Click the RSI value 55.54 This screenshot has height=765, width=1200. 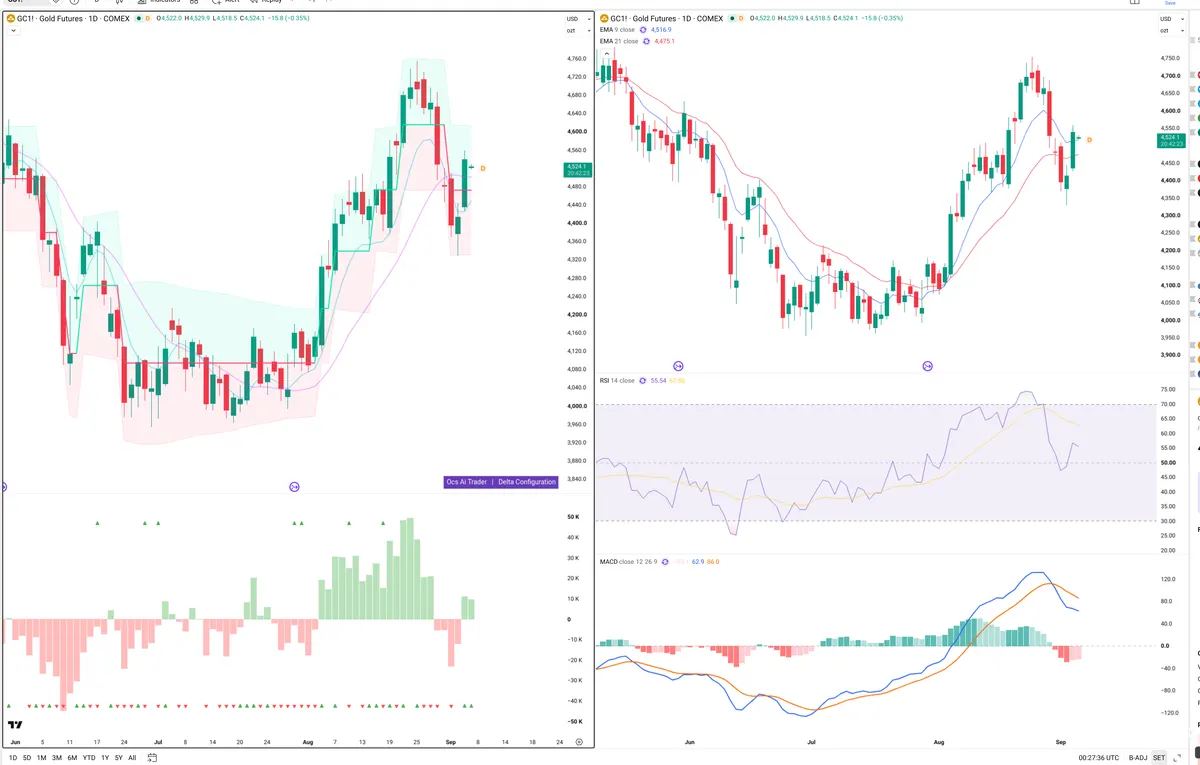click(658, 381)
